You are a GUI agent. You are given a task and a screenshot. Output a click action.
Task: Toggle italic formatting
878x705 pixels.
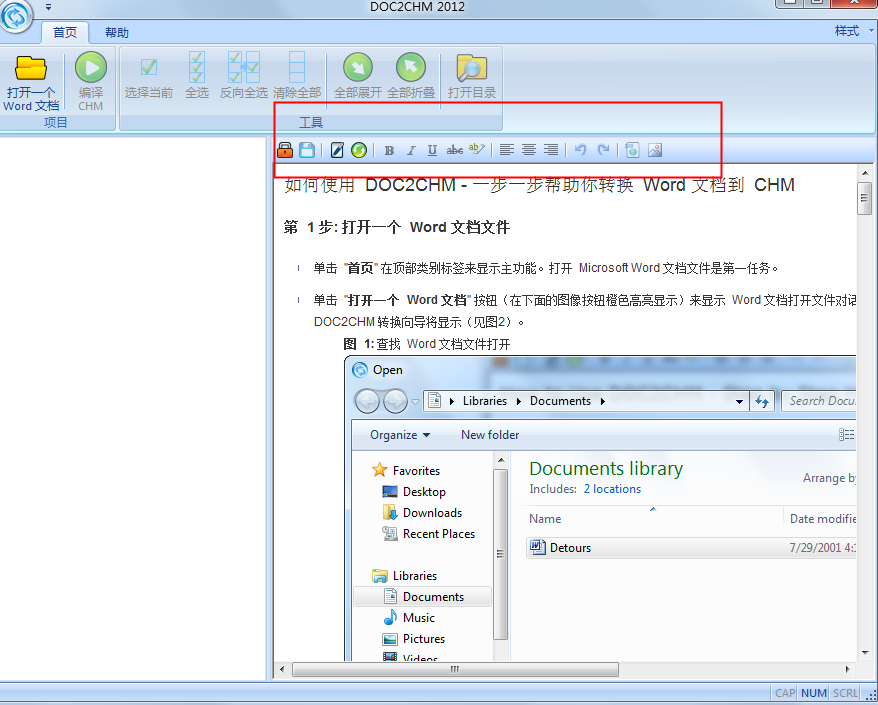coord(411,150)
